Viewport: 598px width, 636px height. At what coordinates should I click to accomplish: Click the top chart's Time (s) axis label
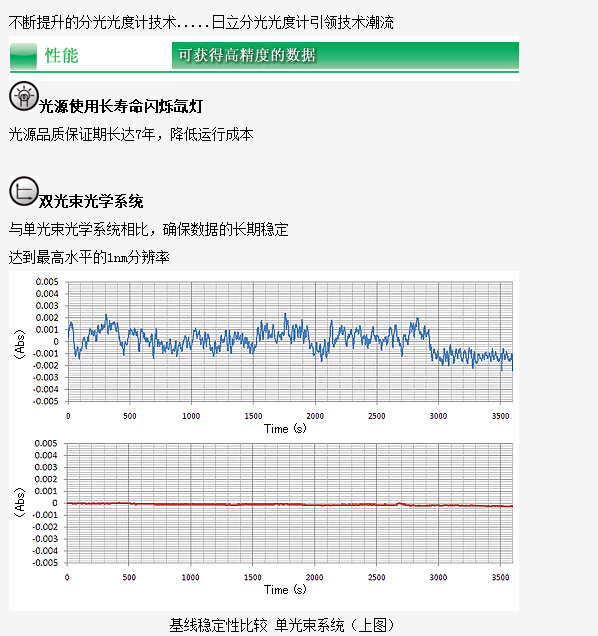coord(285,429)
